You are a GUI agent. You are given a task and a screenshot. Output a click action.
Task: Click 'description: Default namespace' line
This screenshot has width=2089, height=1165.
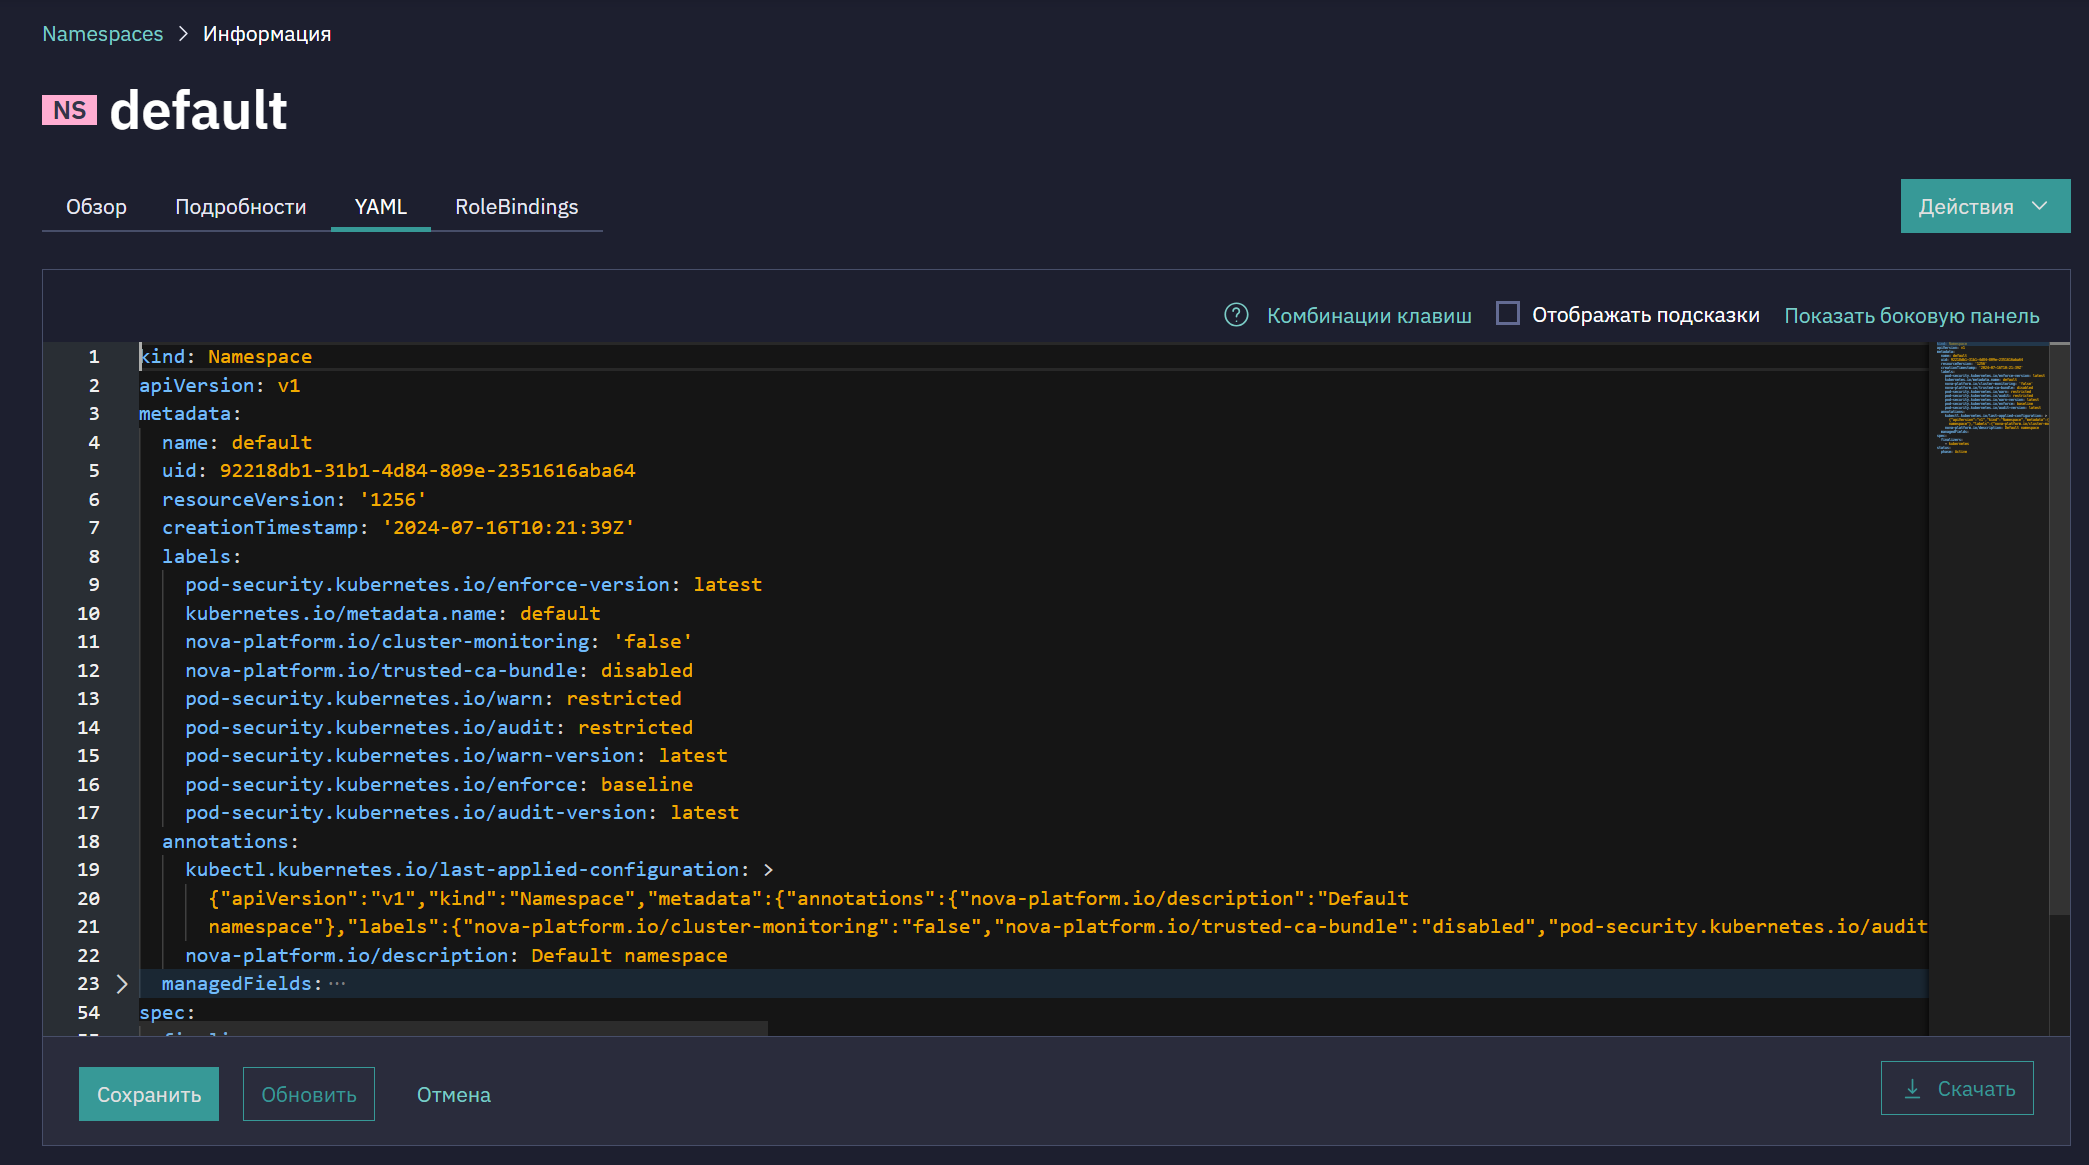click(456, 955)
